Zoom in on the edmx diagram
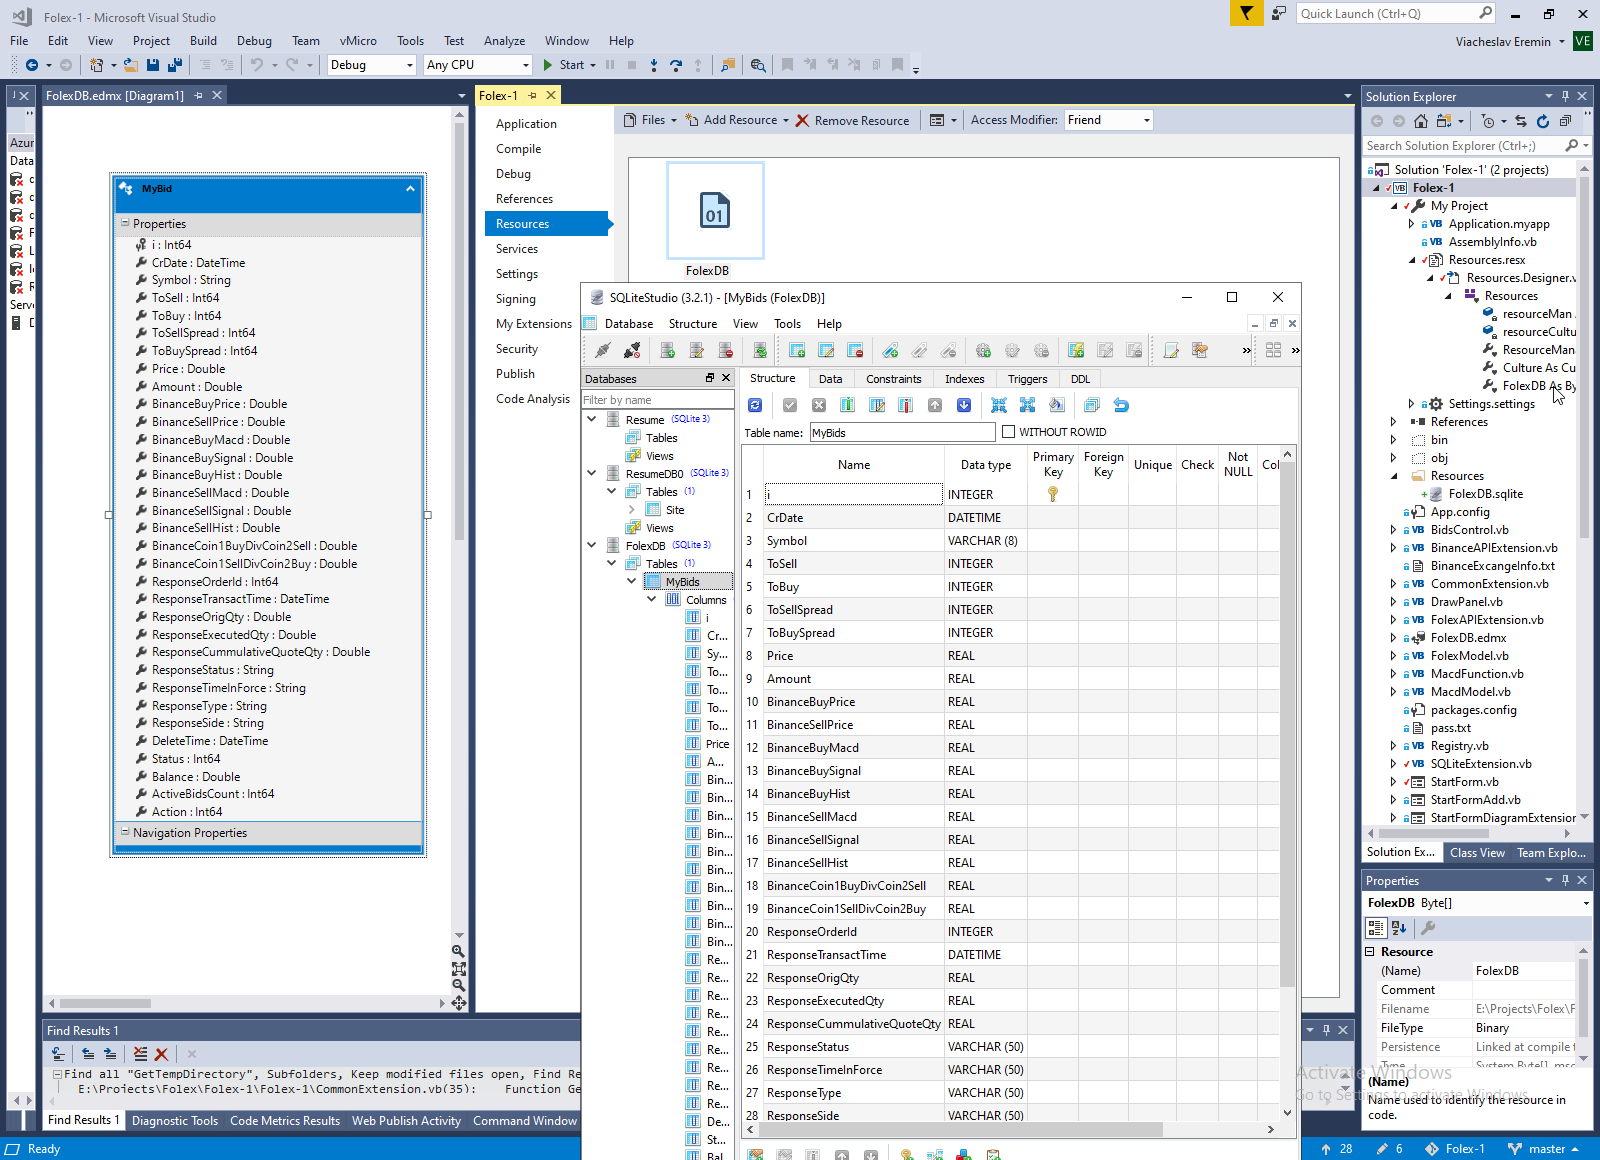1600x1160 pixels. point(458,951)
